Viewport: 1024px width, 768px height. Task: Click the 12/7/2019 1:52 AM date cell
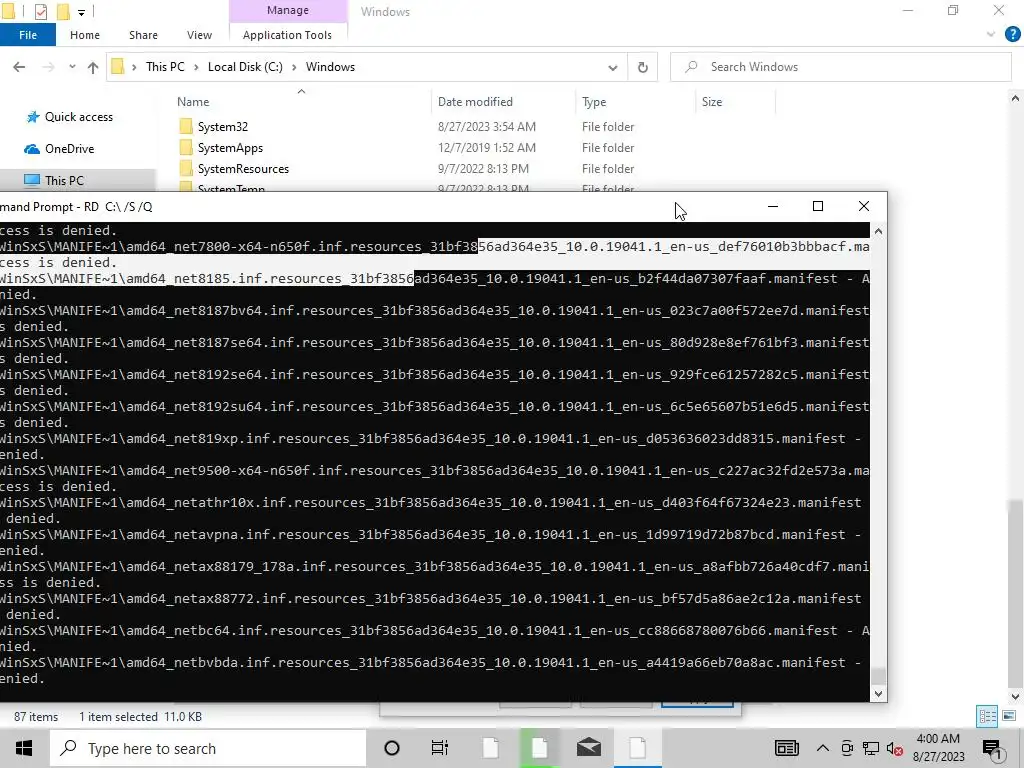click(487, 148)
